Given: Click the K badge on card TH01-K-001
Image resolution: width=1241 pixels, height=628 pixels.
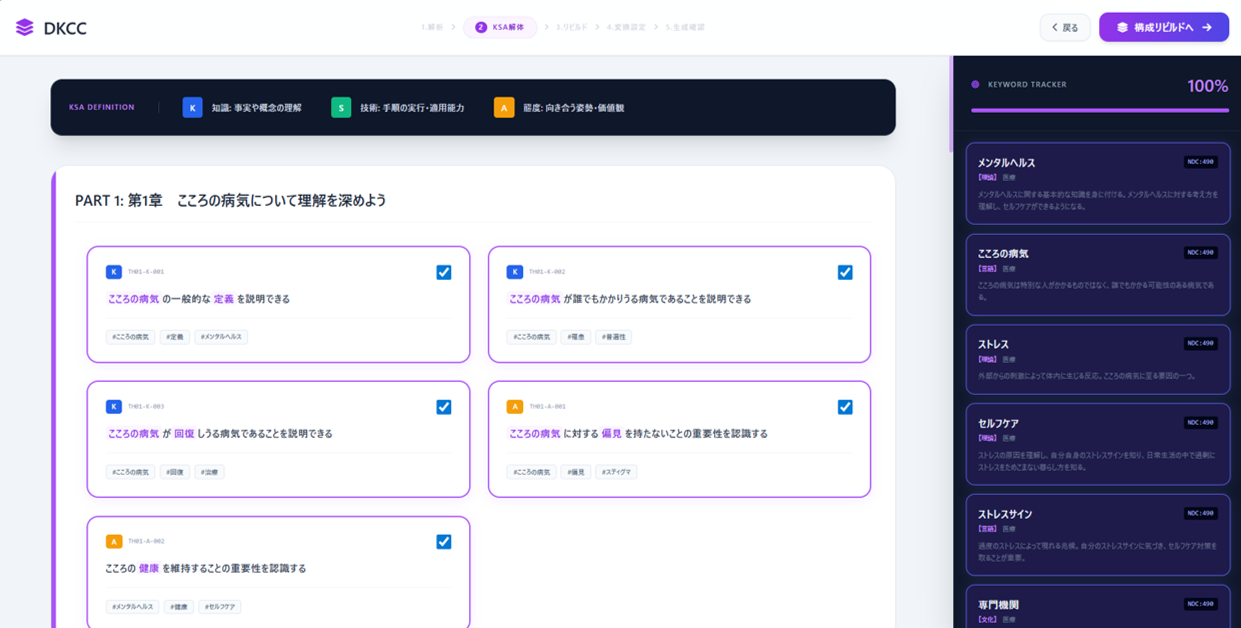Looking at the screenshot, I should [114, 272].
